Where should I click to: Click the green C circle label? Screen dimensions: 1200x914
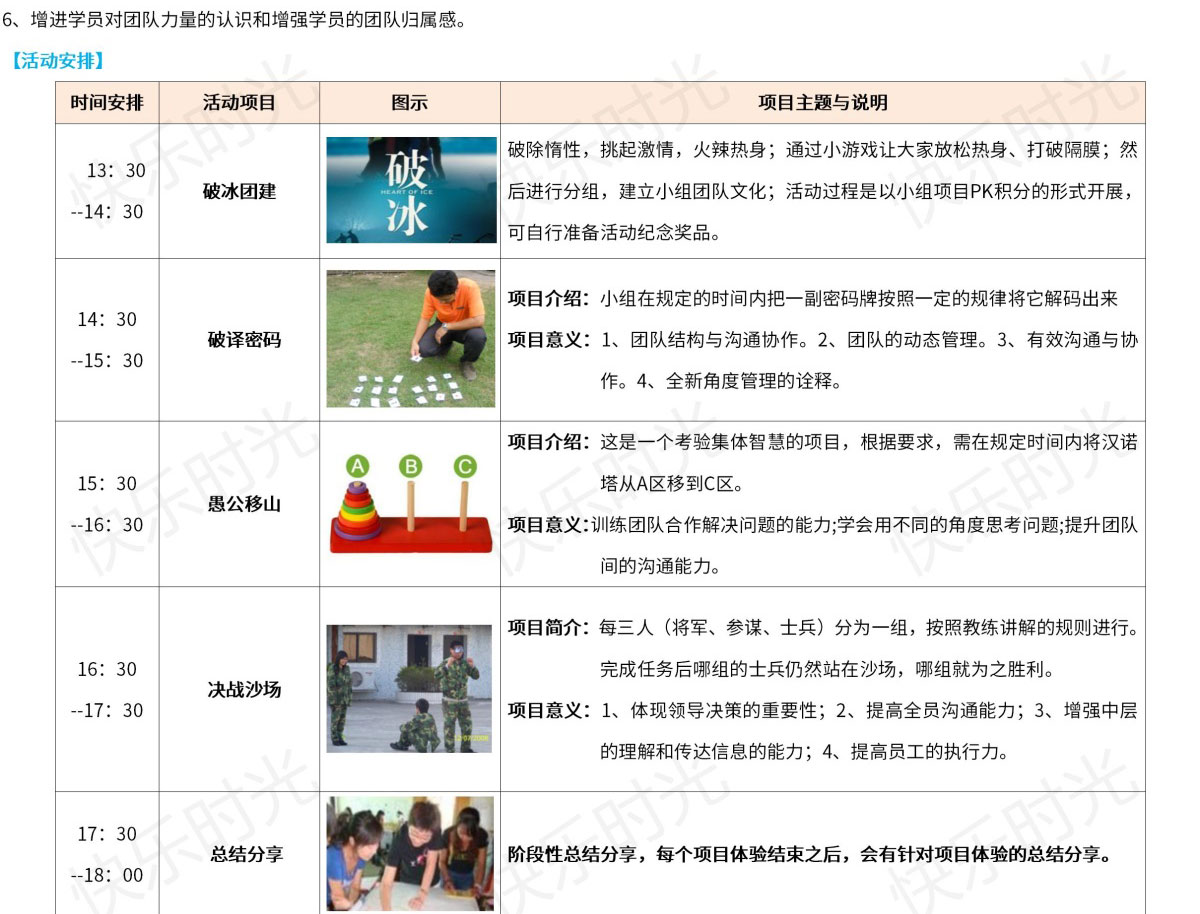coord(464,466)
